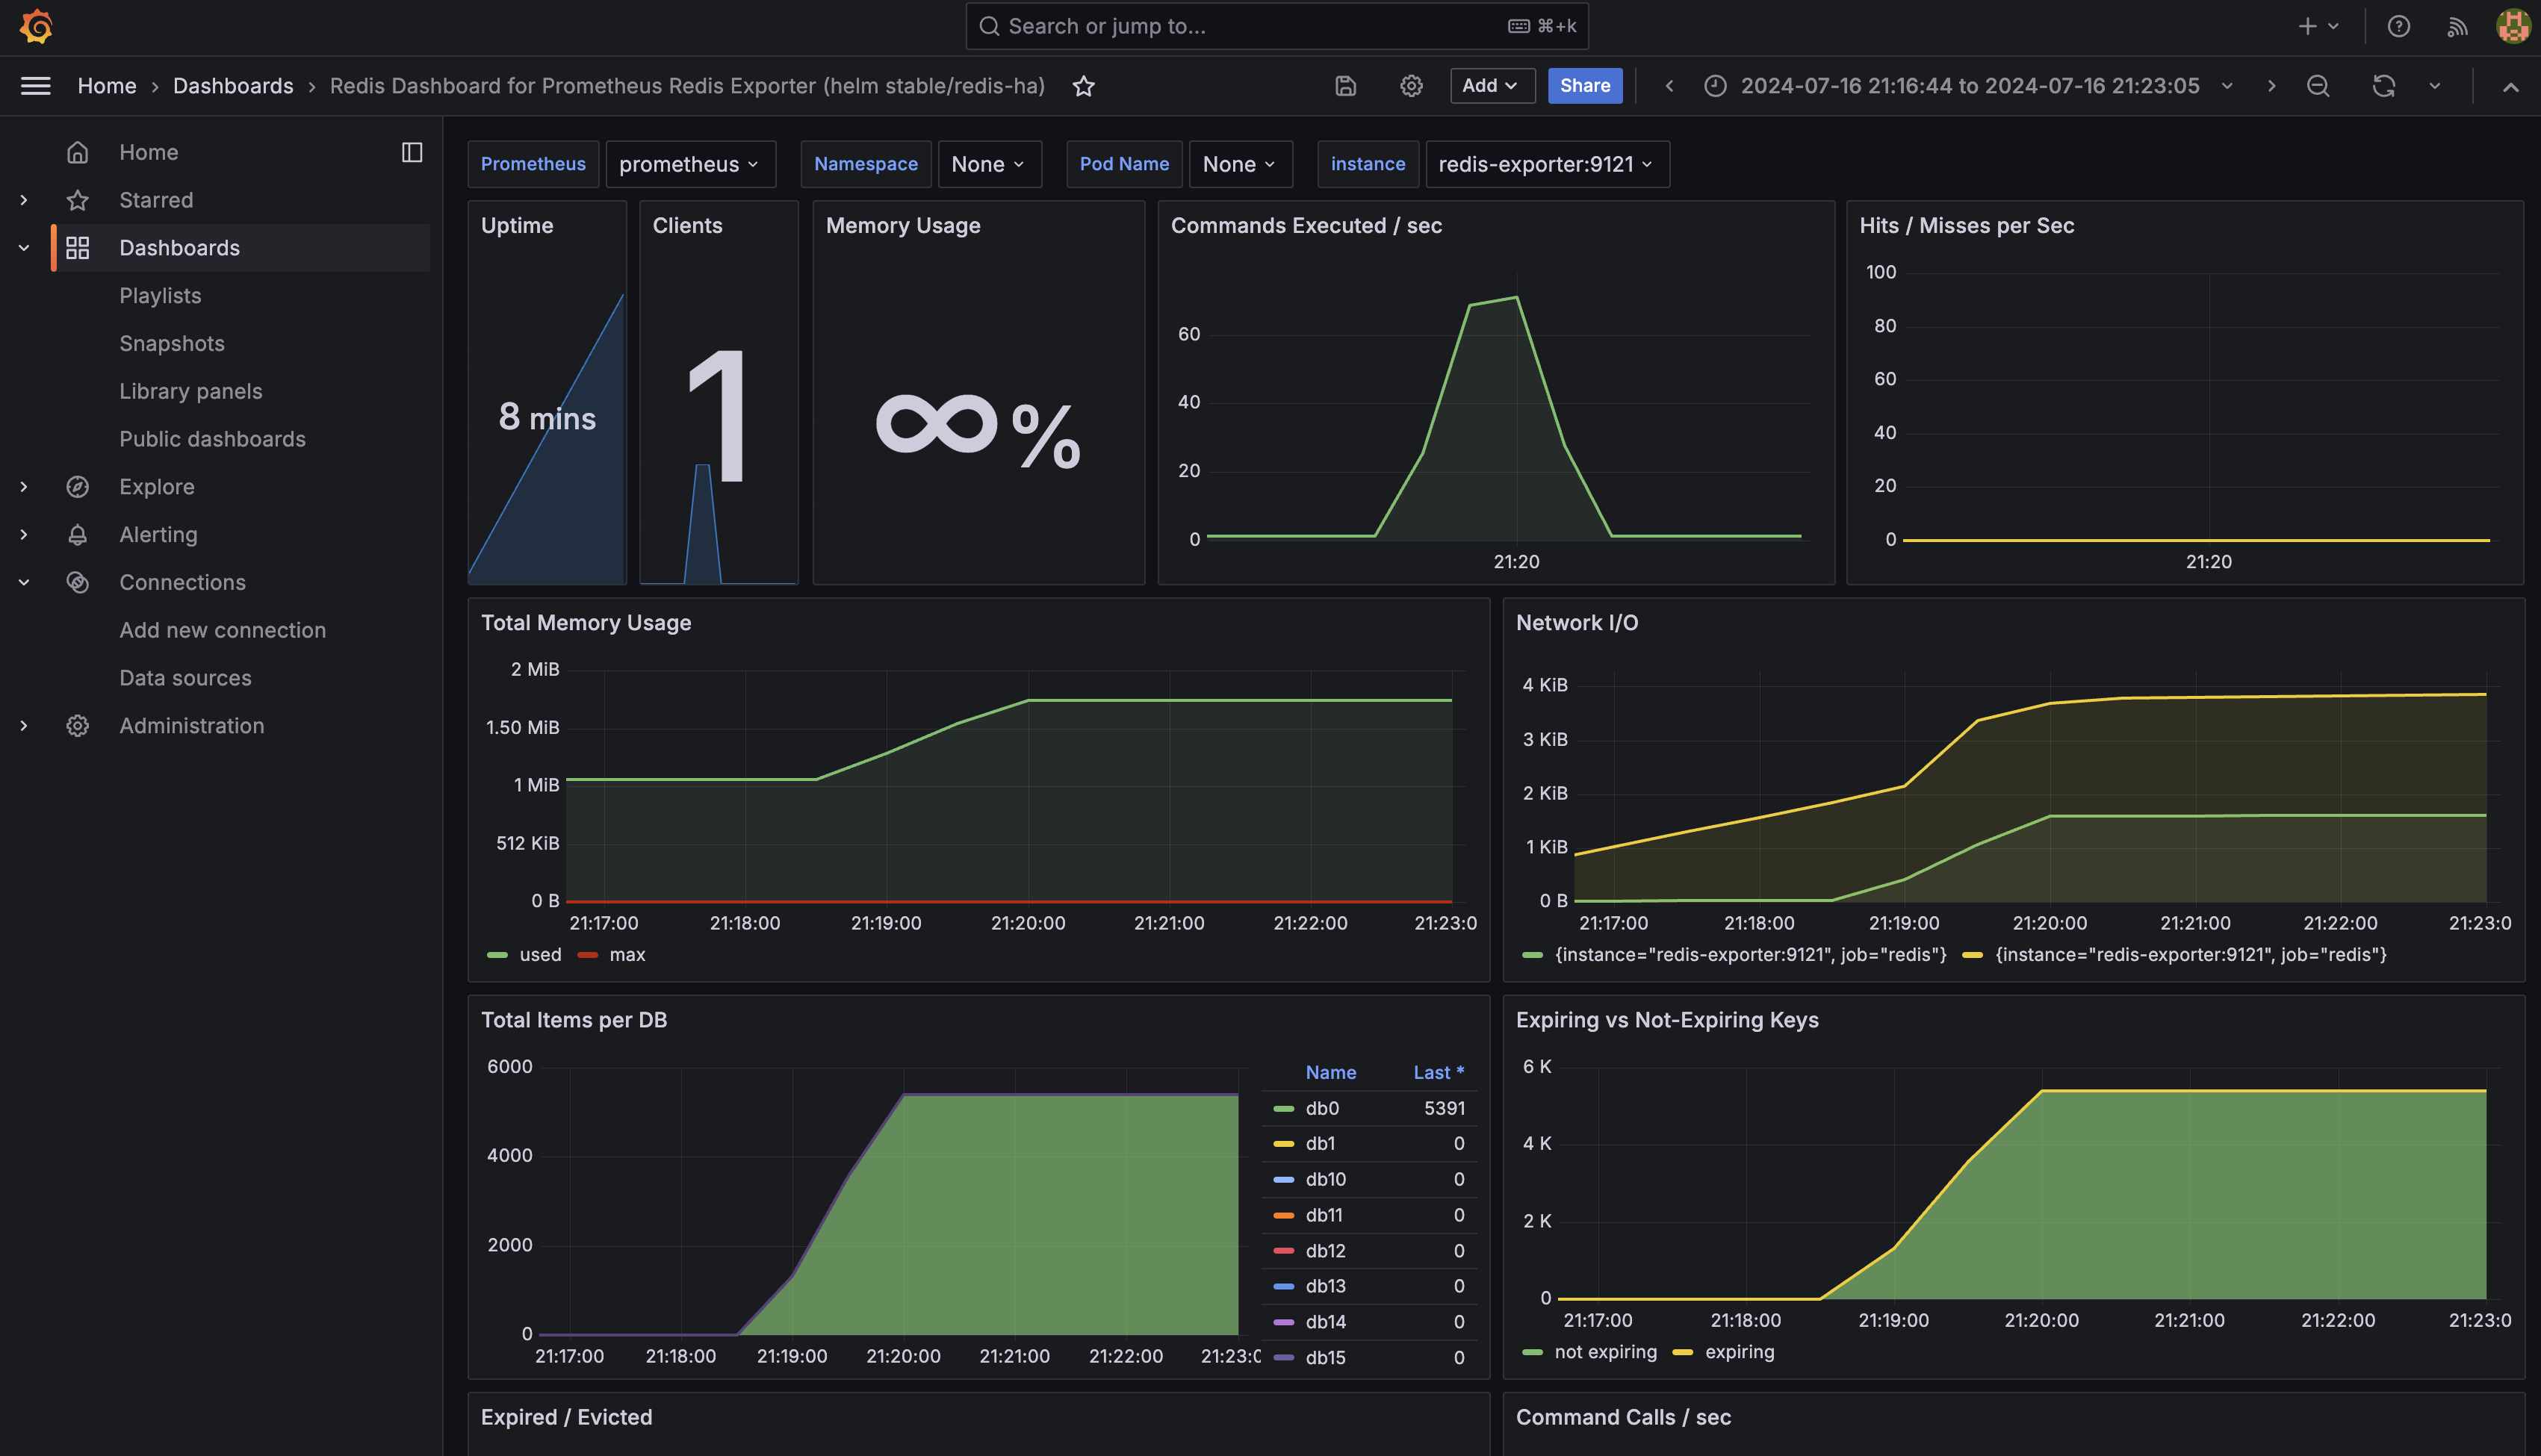Image resolution: width=2541 pixels, height=1456 pixels.
Task: Toggle the hamburger navigation menu
Action: (36, 86)
